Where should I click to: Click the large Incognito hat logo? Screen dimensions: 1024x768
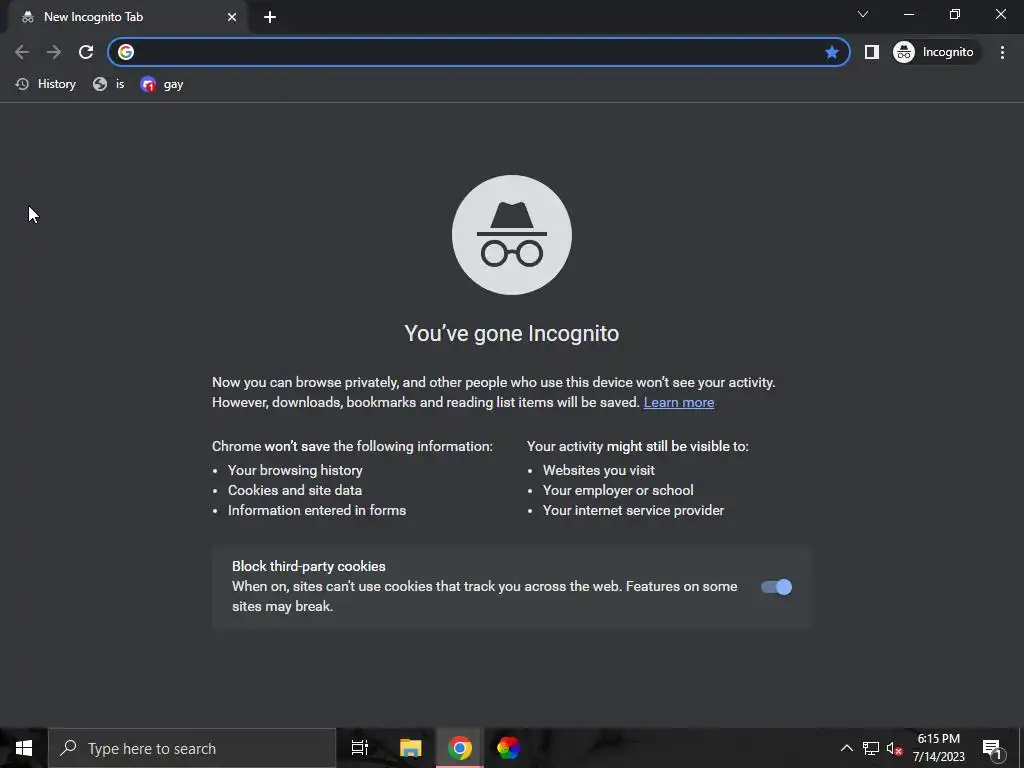[x=512, y=235]
